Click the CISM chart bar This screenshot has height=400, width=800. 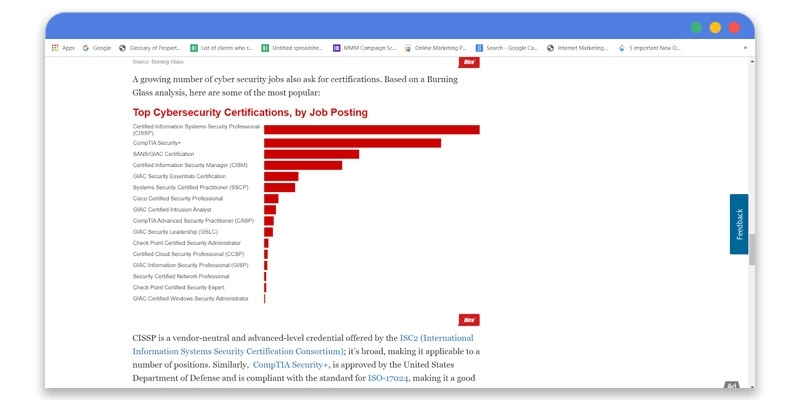(x=303, y=165)
